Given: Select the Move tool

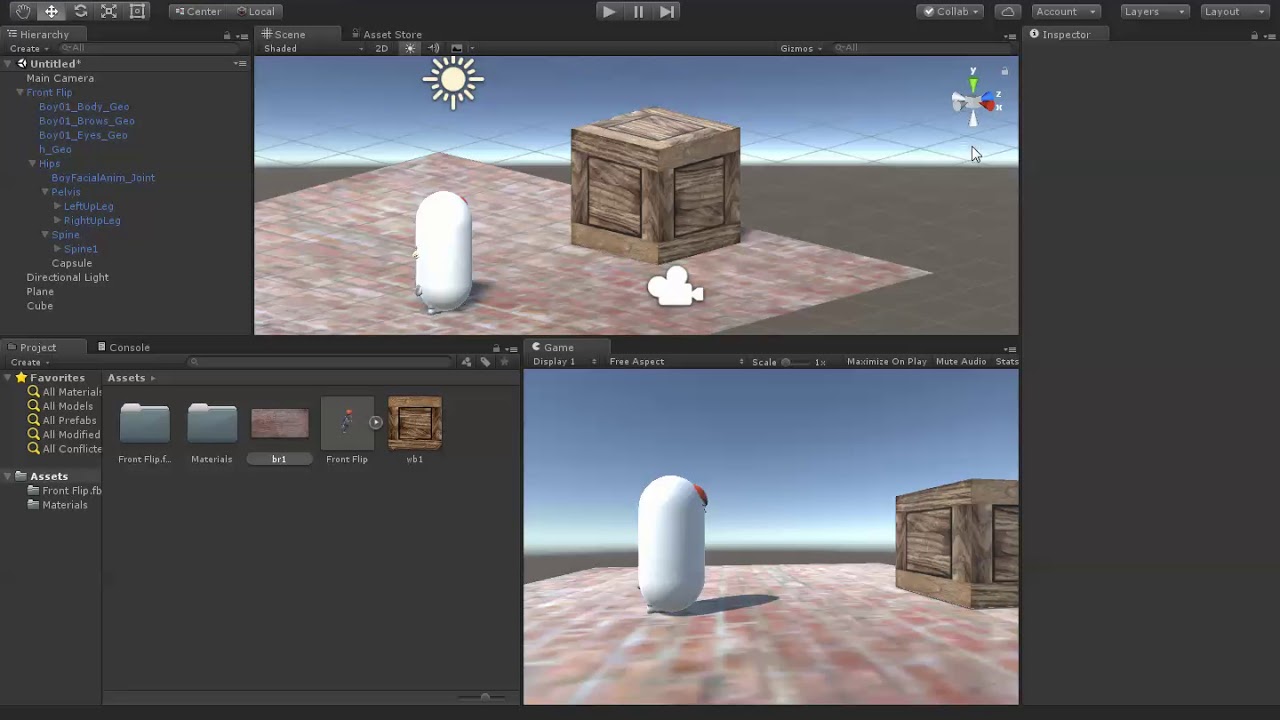Looking at the screenshot, I should pos(51,11).
